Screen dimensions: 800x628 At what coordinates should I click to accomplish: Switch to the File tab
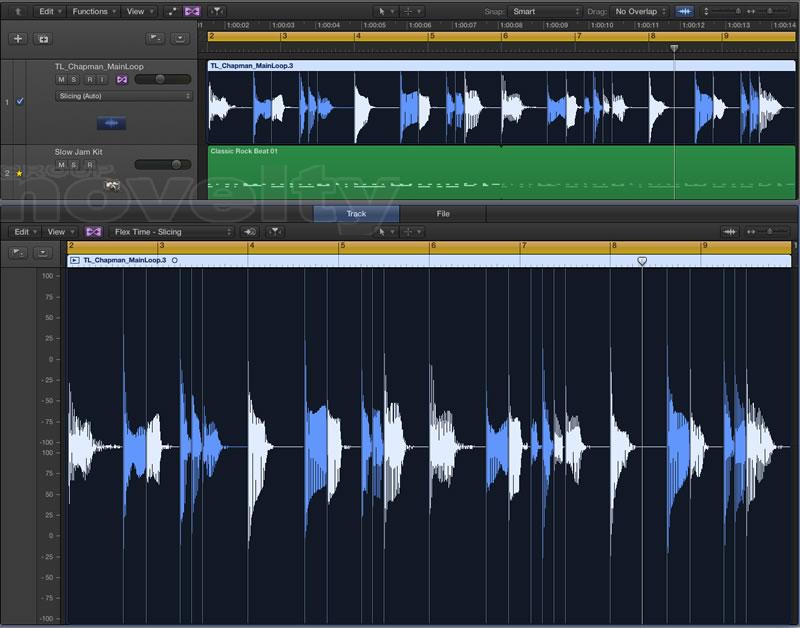[x=443, y=213]
